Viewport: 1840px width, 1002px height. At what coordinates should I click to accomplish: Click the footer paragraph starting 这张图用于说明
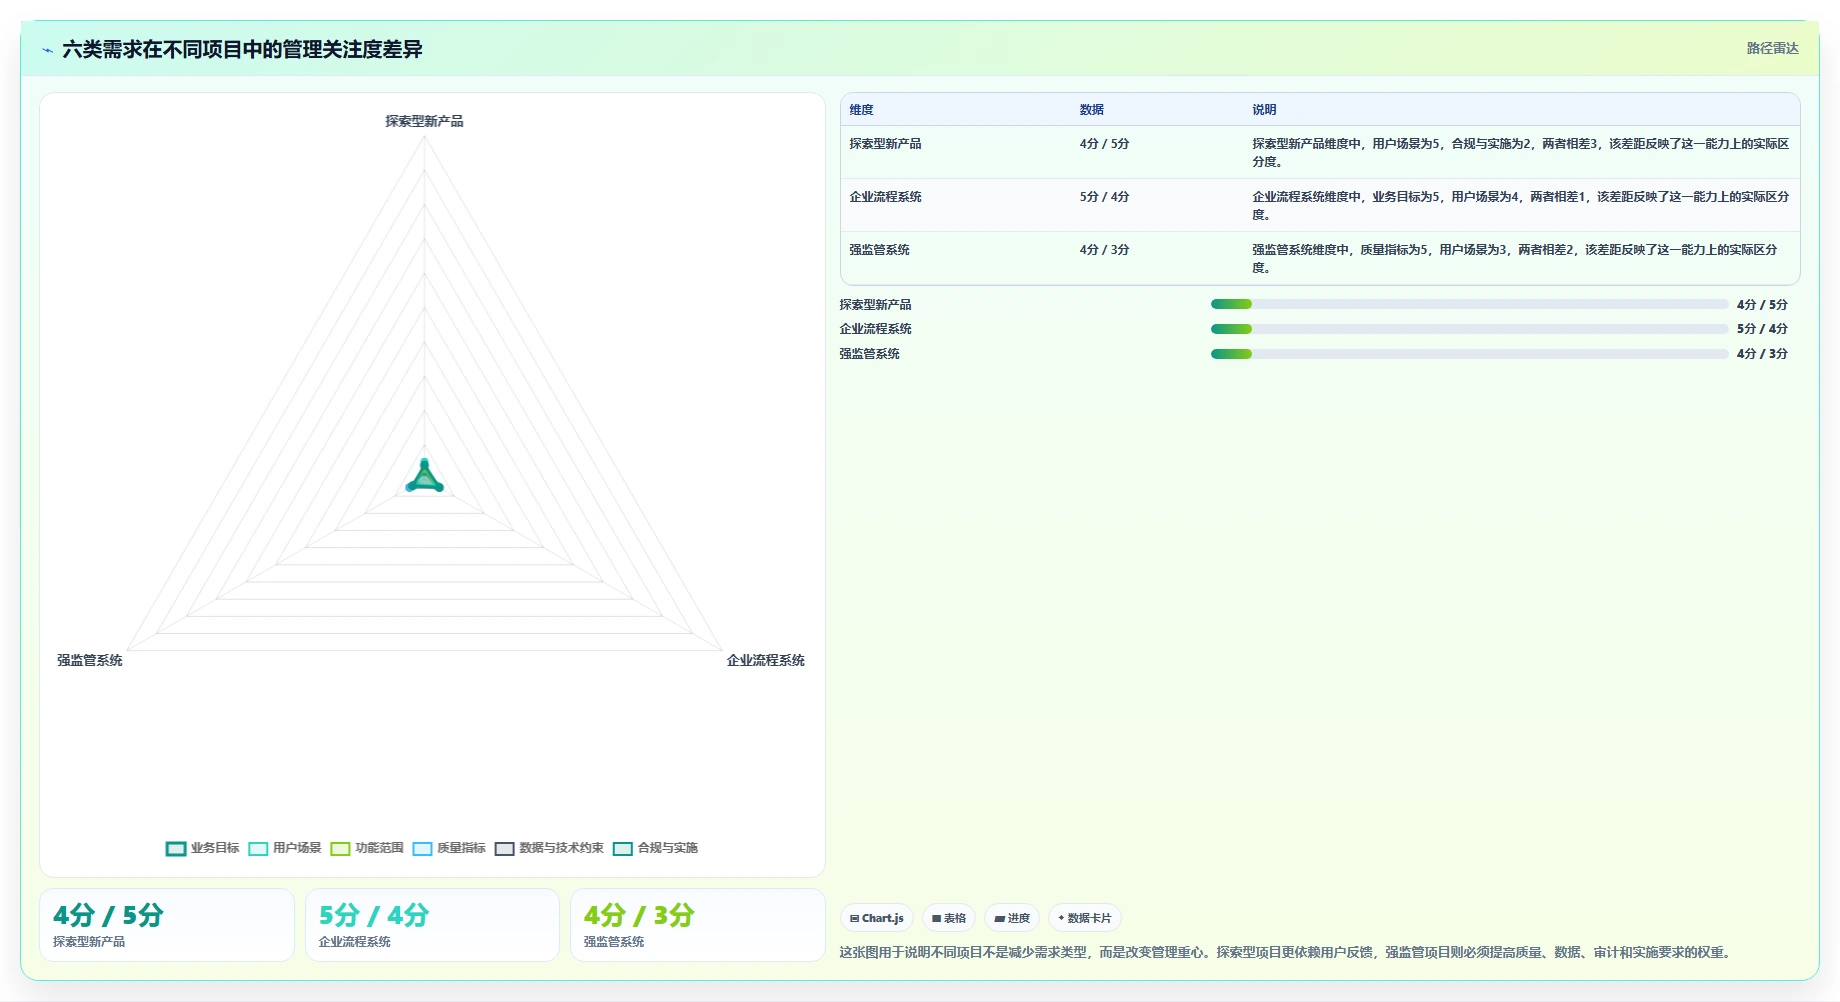[x=1284, y=952]
